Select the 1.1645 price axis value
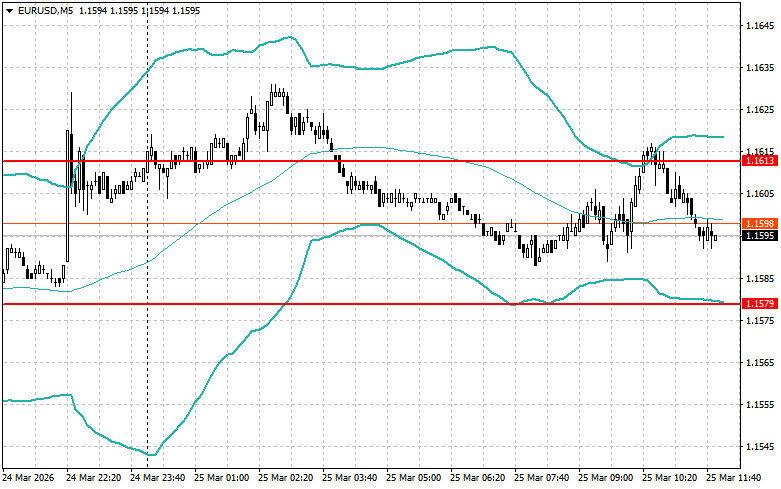The image size is (781, 489). (760, 25)
